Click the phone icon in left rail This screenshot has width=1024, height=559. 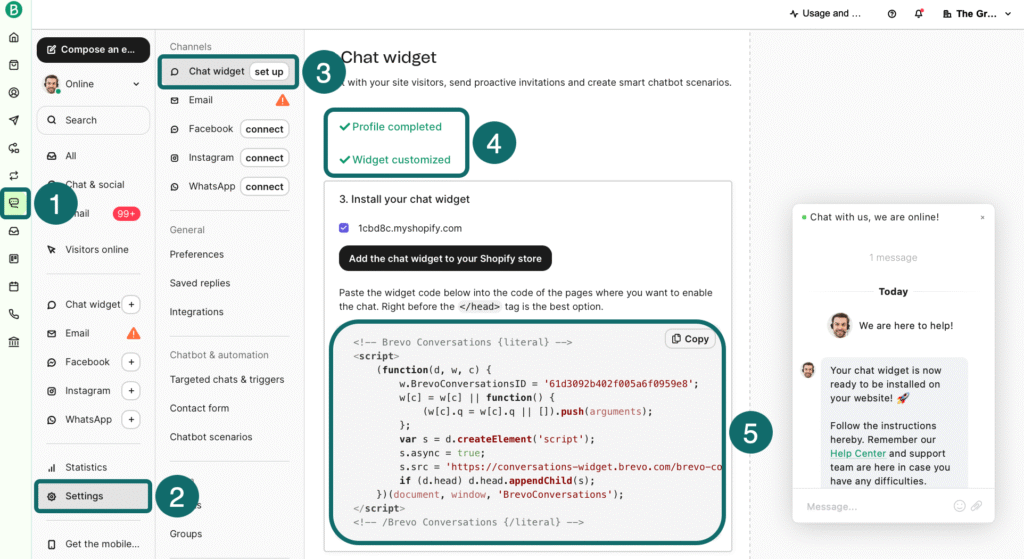tap(14, 314)
